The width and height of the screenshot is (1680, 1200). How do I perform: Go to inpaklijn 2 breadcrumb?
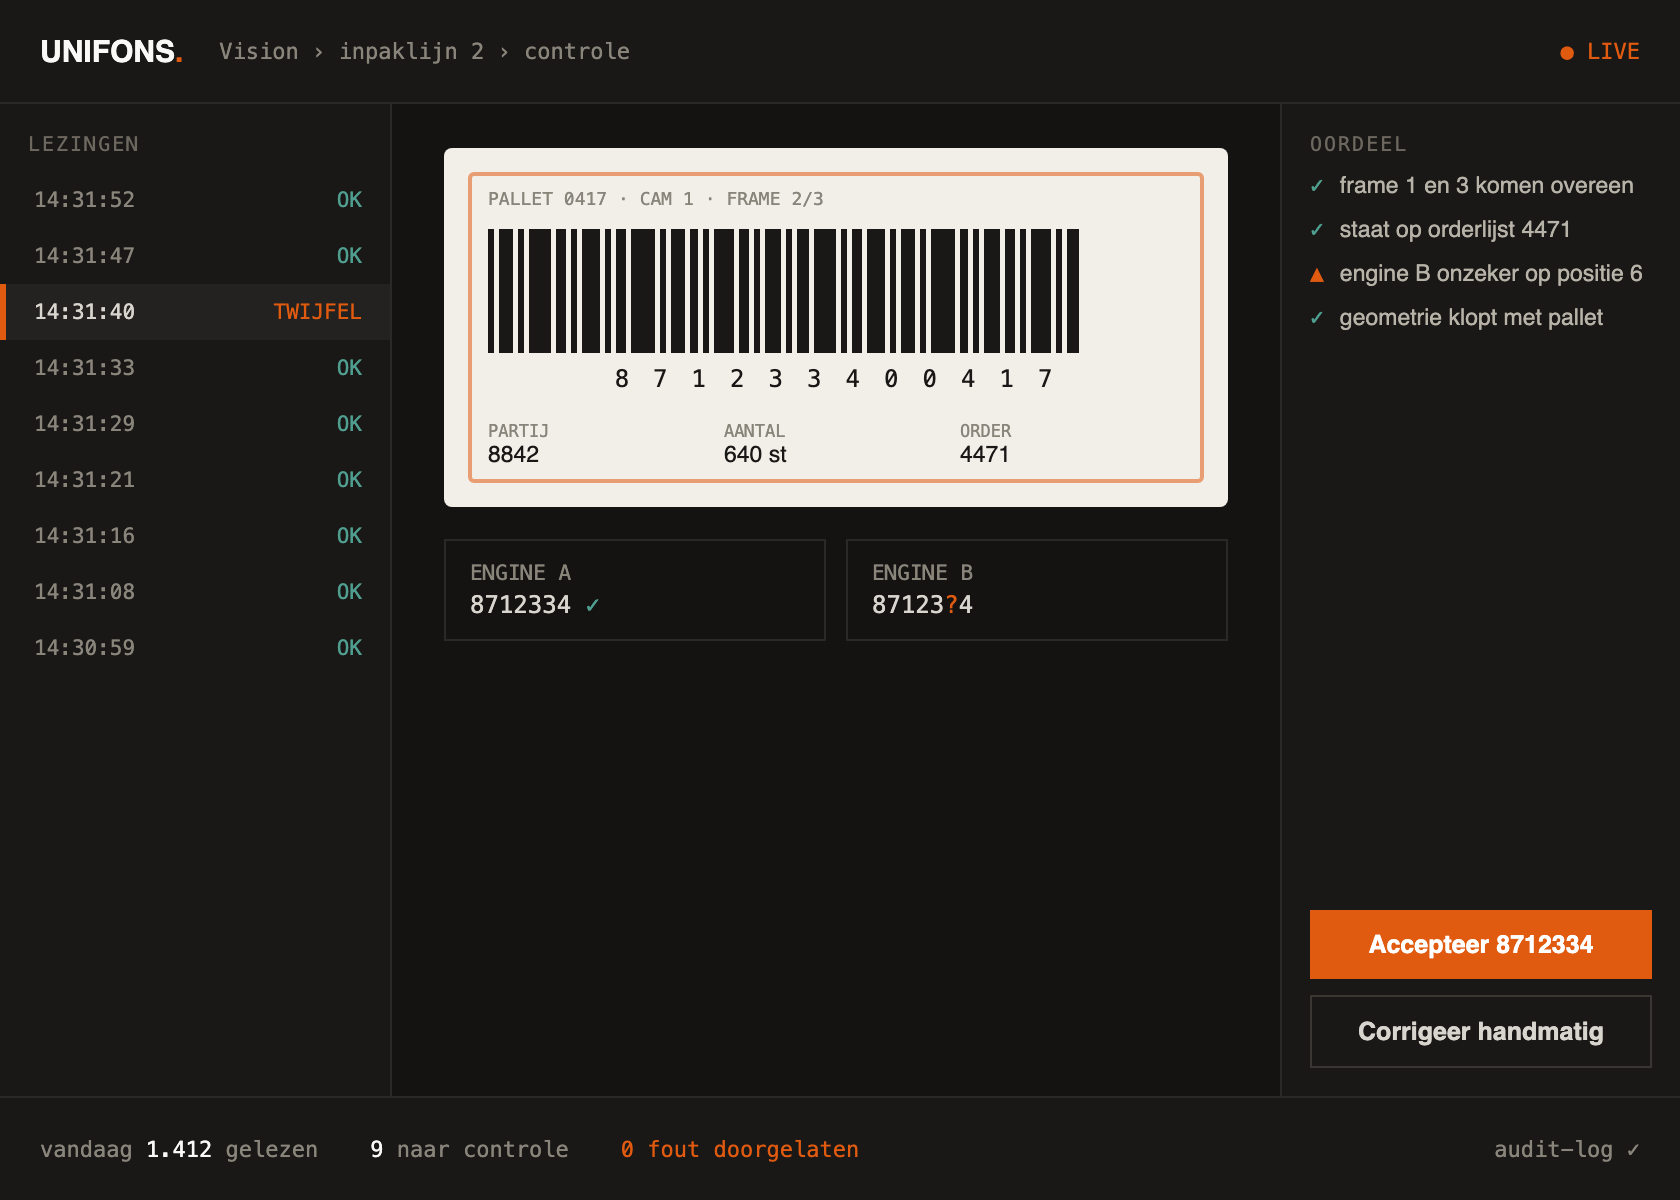(x=411, y=51)
